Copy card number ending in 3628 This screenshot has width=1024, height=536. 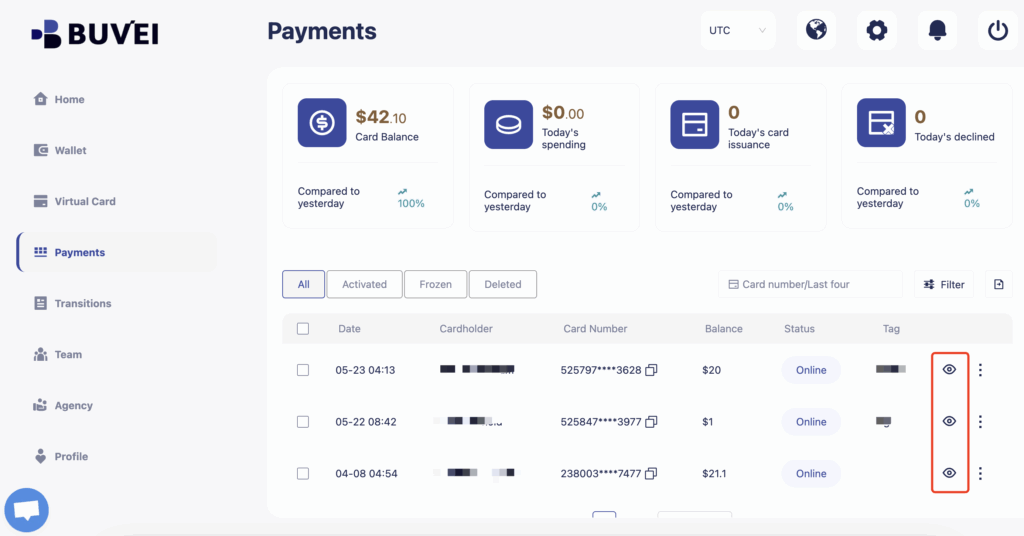click(x=651, y=370)
